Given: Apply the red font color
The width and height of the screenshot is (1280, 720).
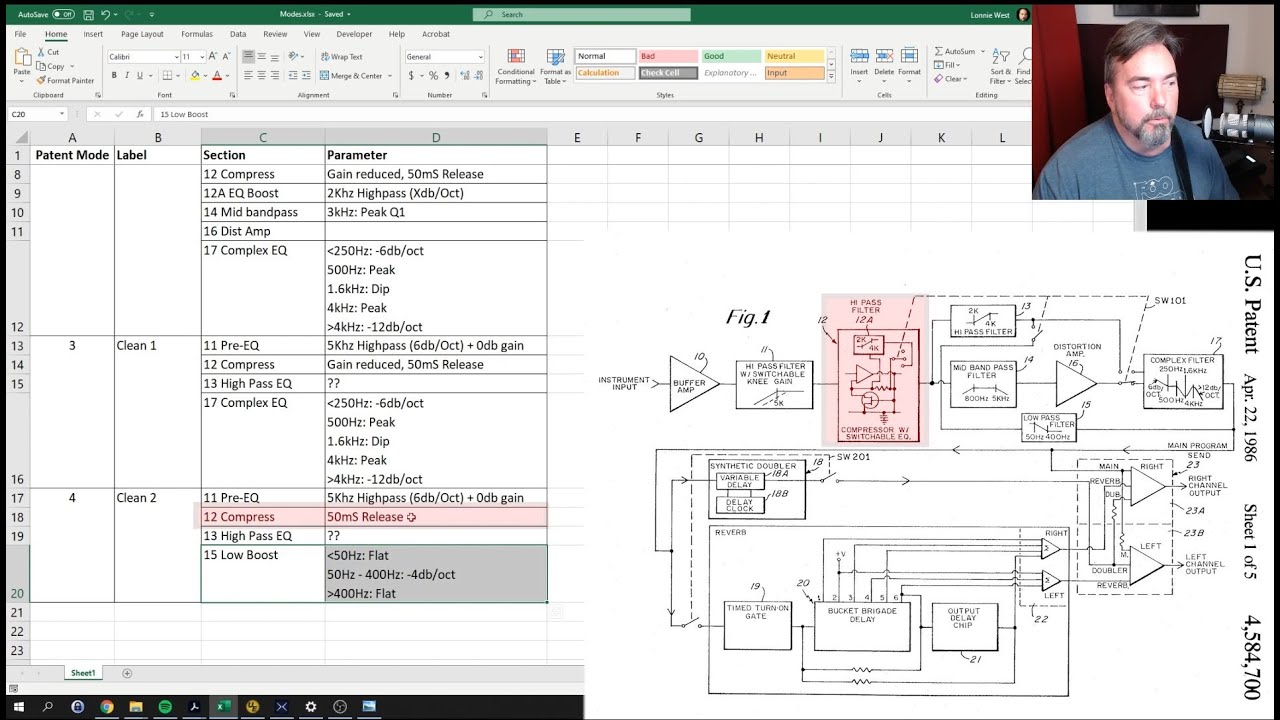Looking at the screenshot, I should click(x=217, y=76).
